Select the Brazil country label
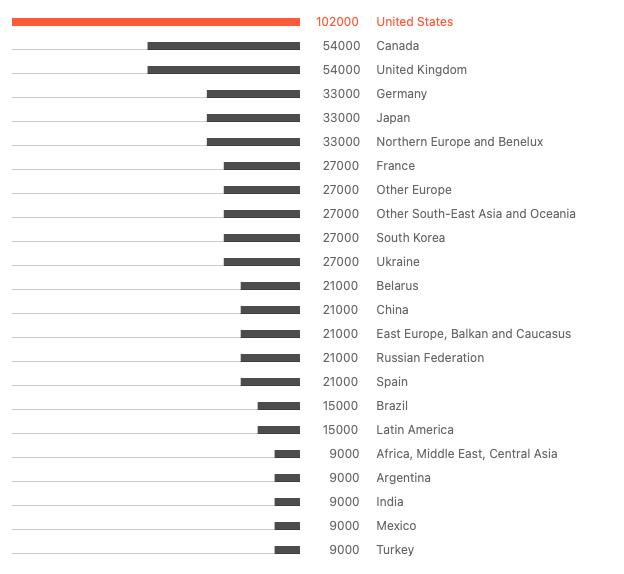 [x=392, y=406]
